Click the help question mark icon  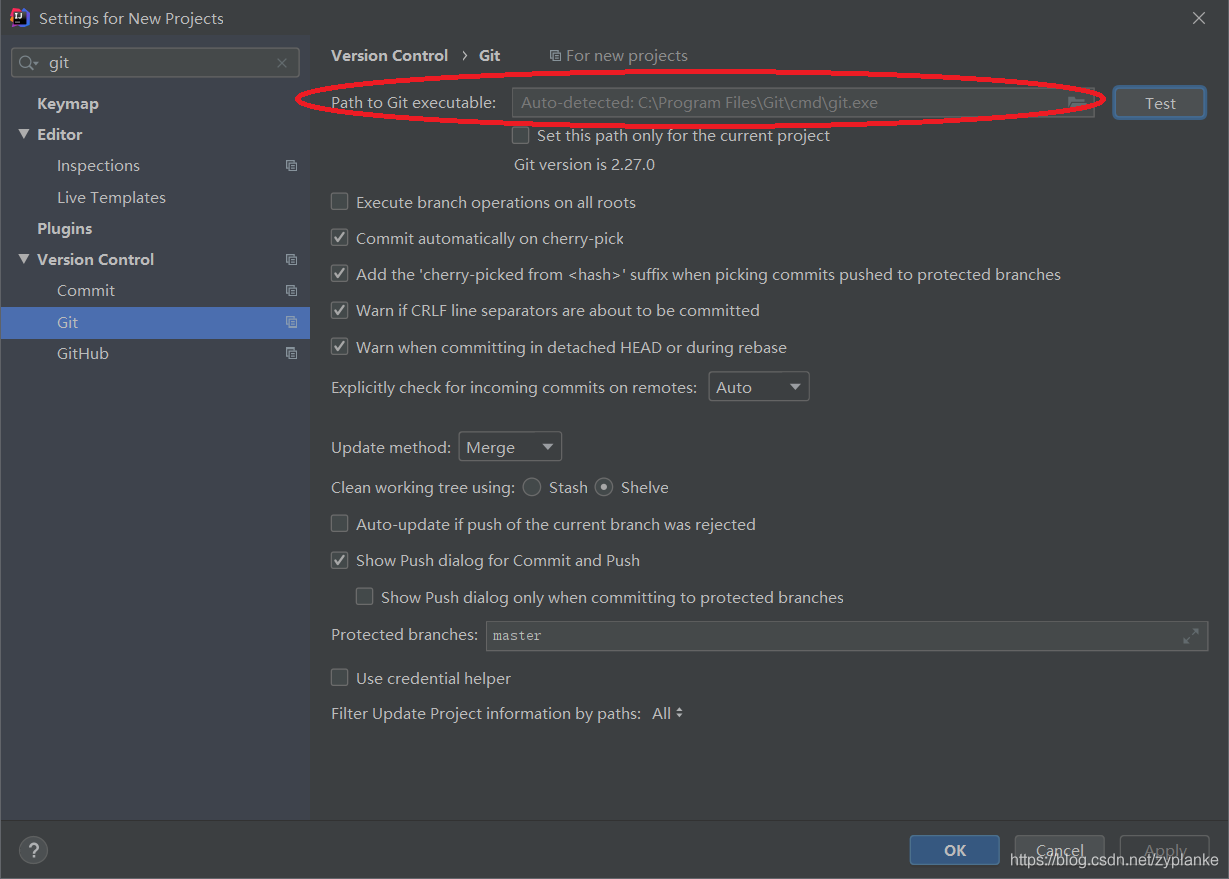point(33,850)
